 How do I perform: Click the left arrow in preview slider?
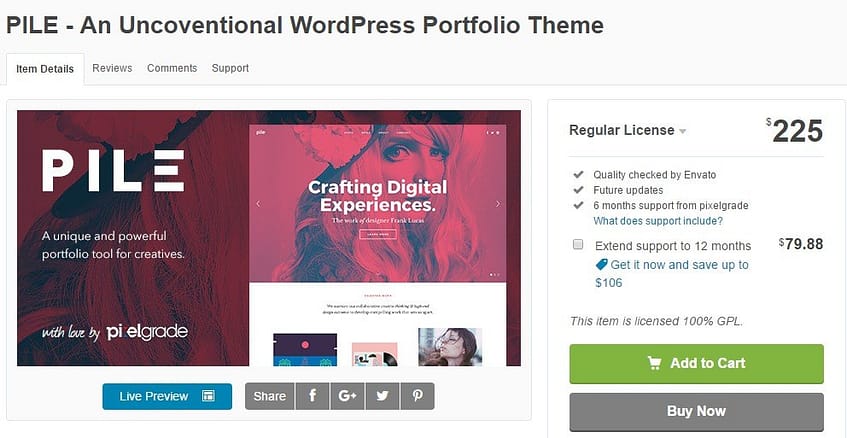258,204
